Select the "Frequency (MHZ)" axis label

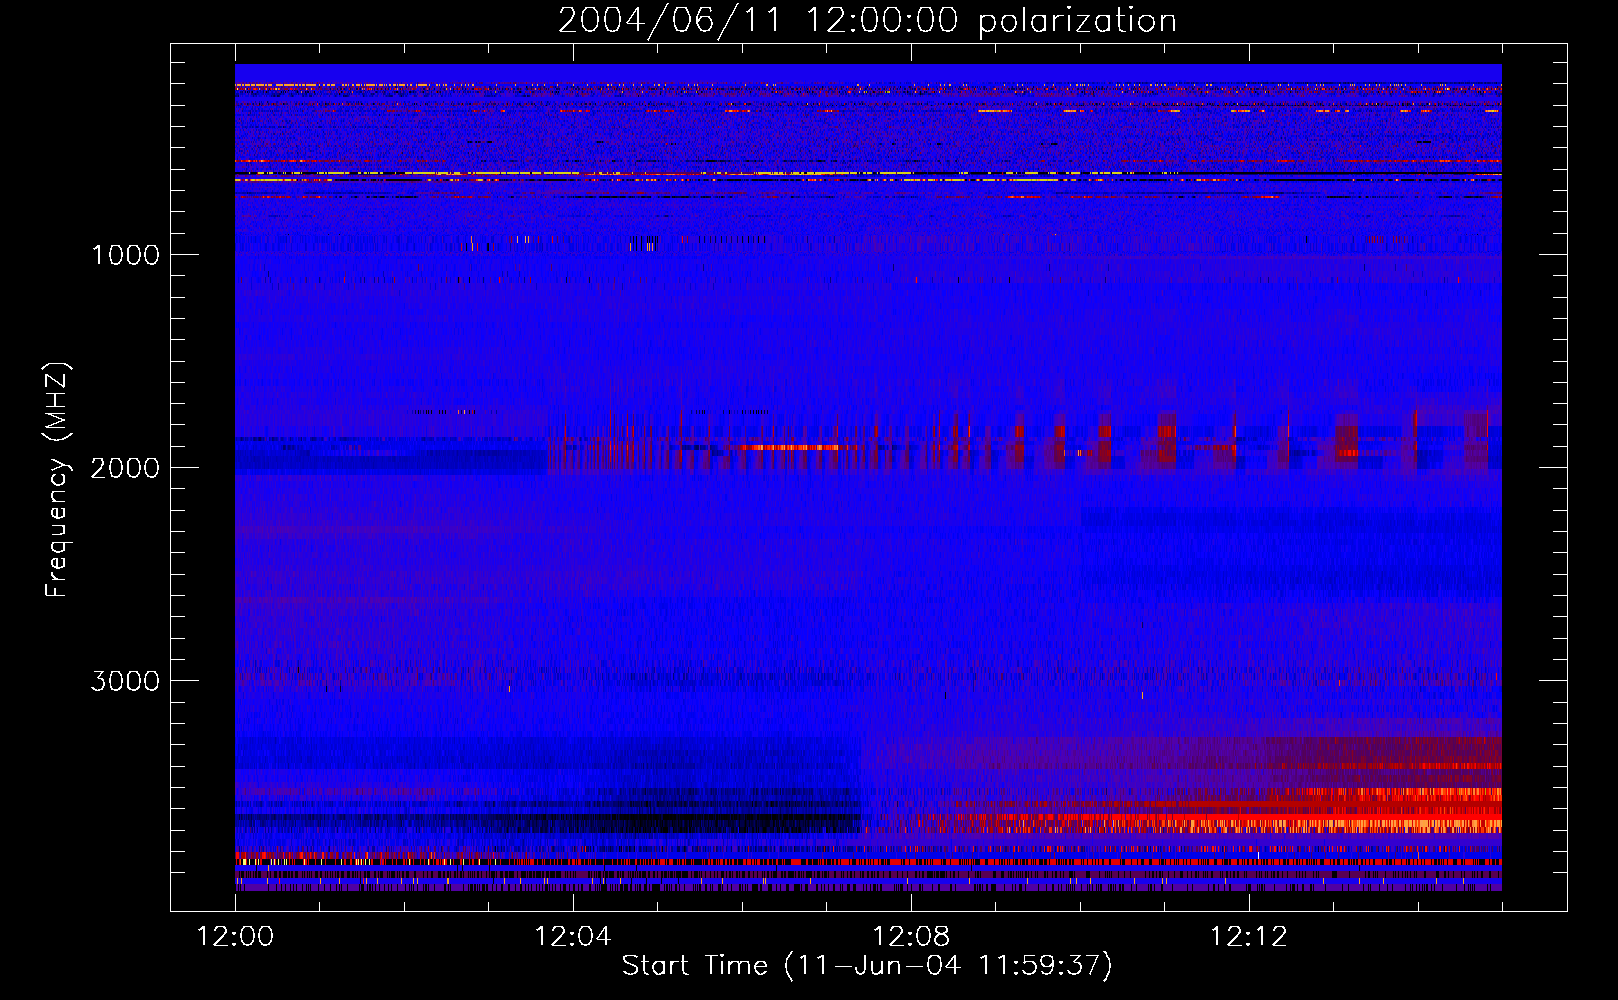tap(57, 480)
